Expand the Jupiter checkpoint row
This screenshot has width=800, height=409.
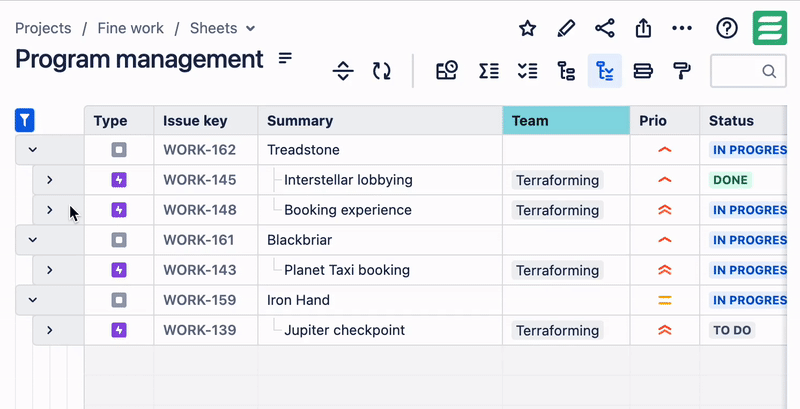[49, 330]
